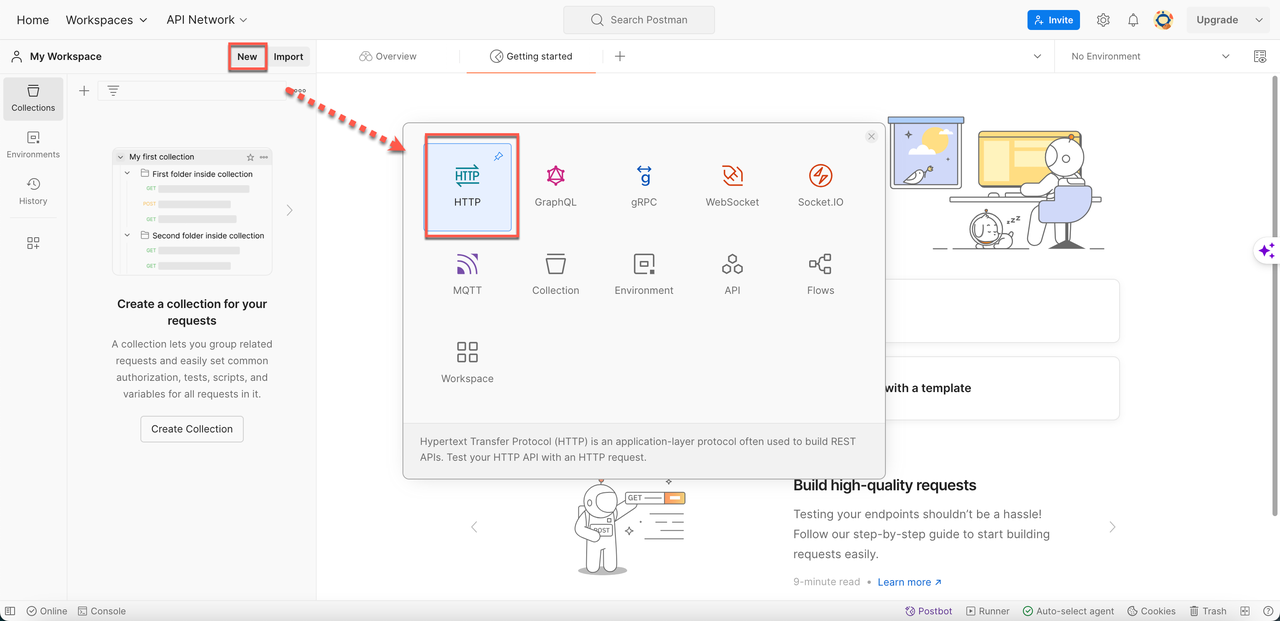Image resolution: width=1280 pixels, height=621 pixels.
Task: Select the API option in dialog
Action: [x=732, y=275]
